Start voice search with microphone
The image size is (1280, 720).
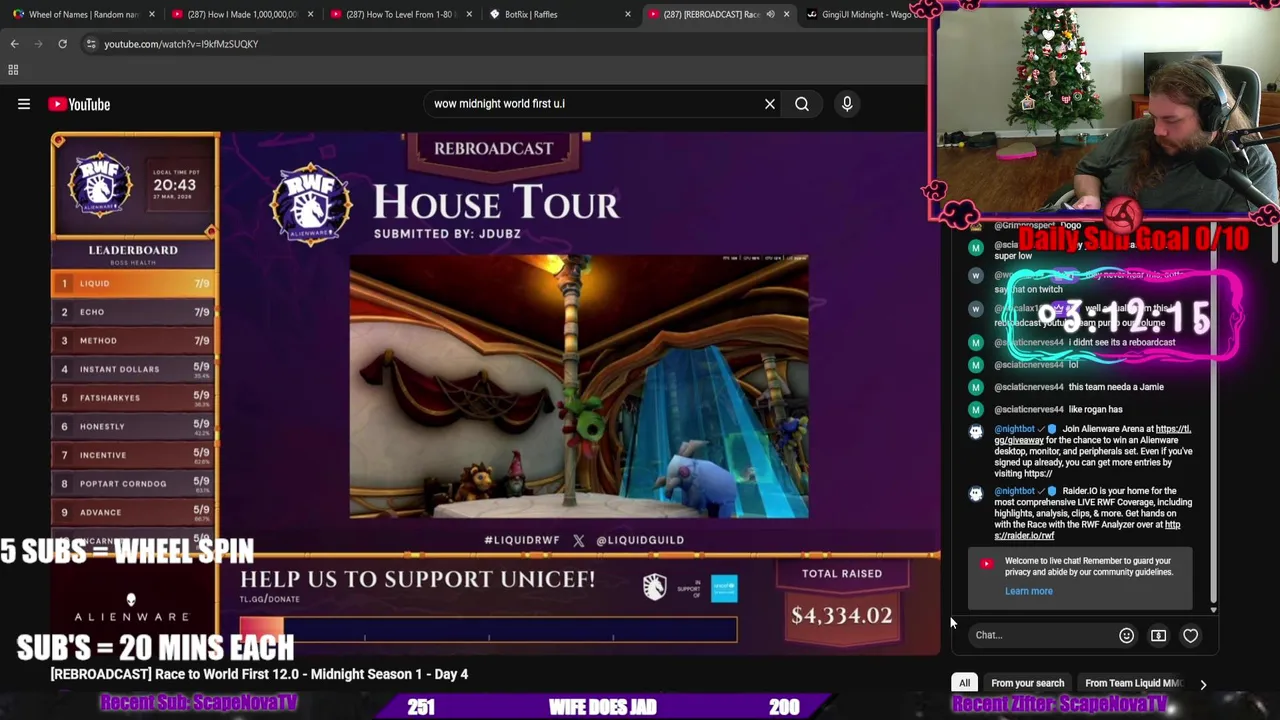pyautogui.click(x=847, y=104)
